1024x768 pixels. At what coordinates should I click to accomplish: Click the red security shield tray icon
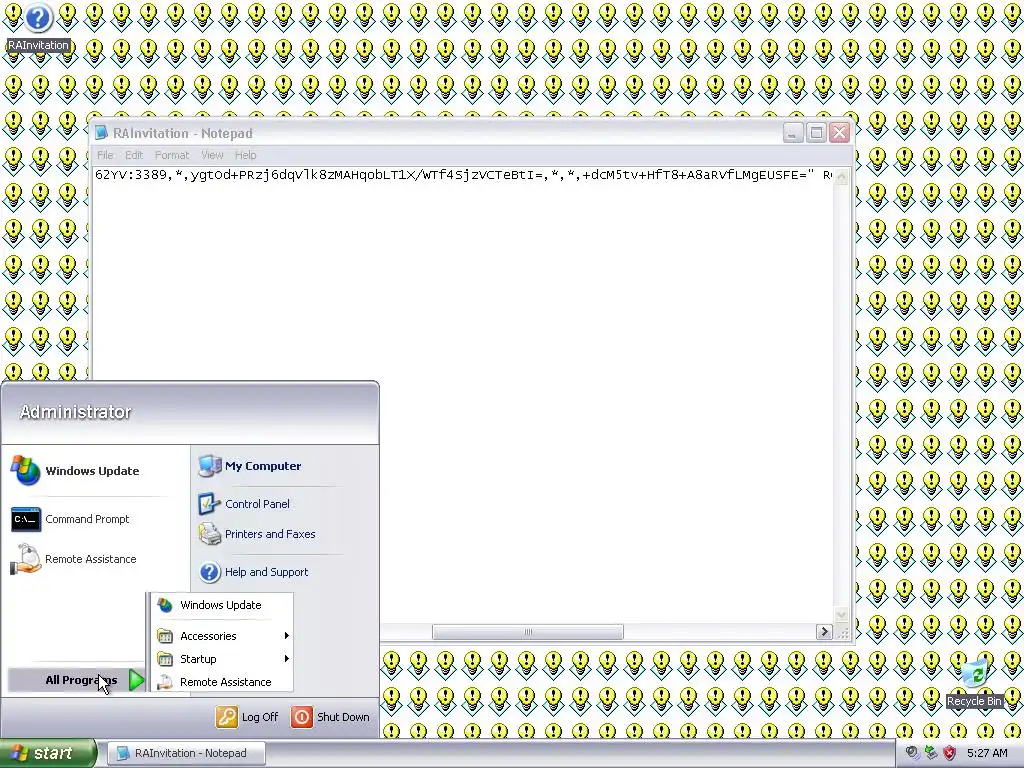950,753
